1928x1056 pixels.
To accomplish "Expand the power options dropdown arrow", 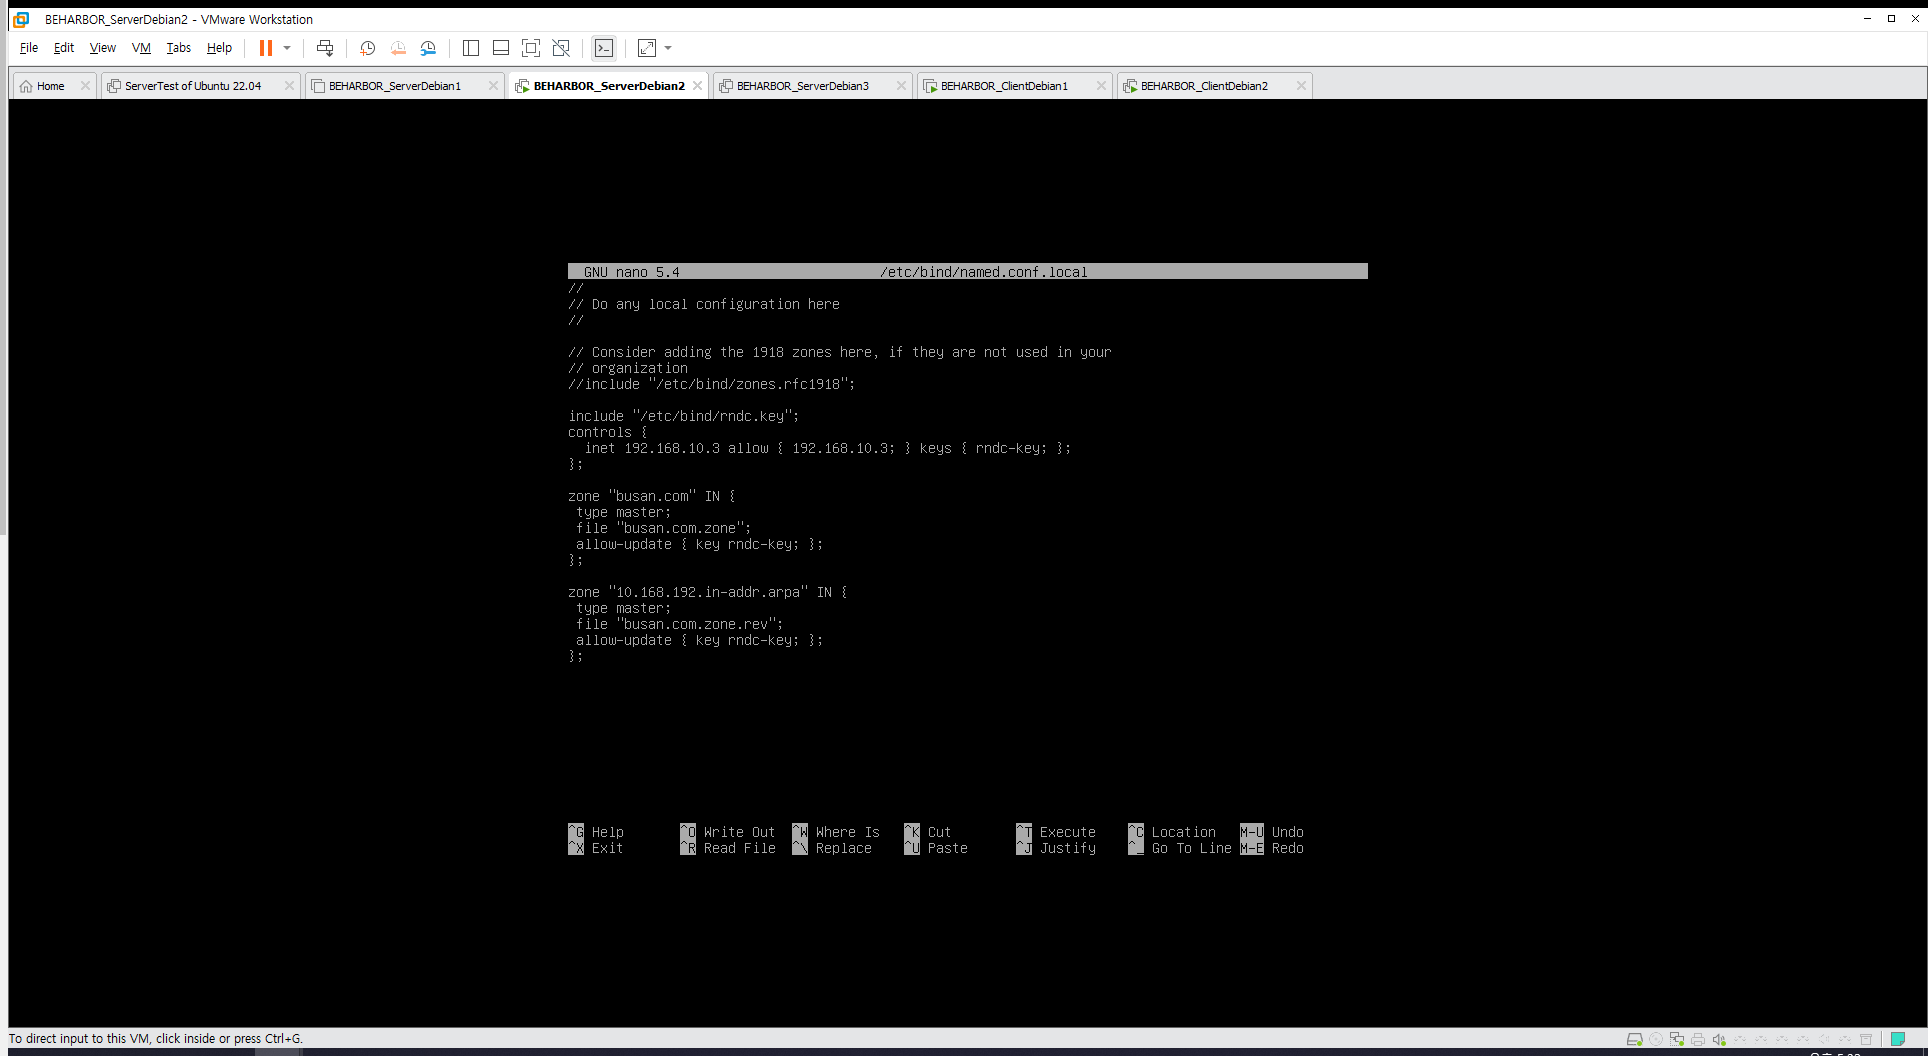I will click(287, 48).
